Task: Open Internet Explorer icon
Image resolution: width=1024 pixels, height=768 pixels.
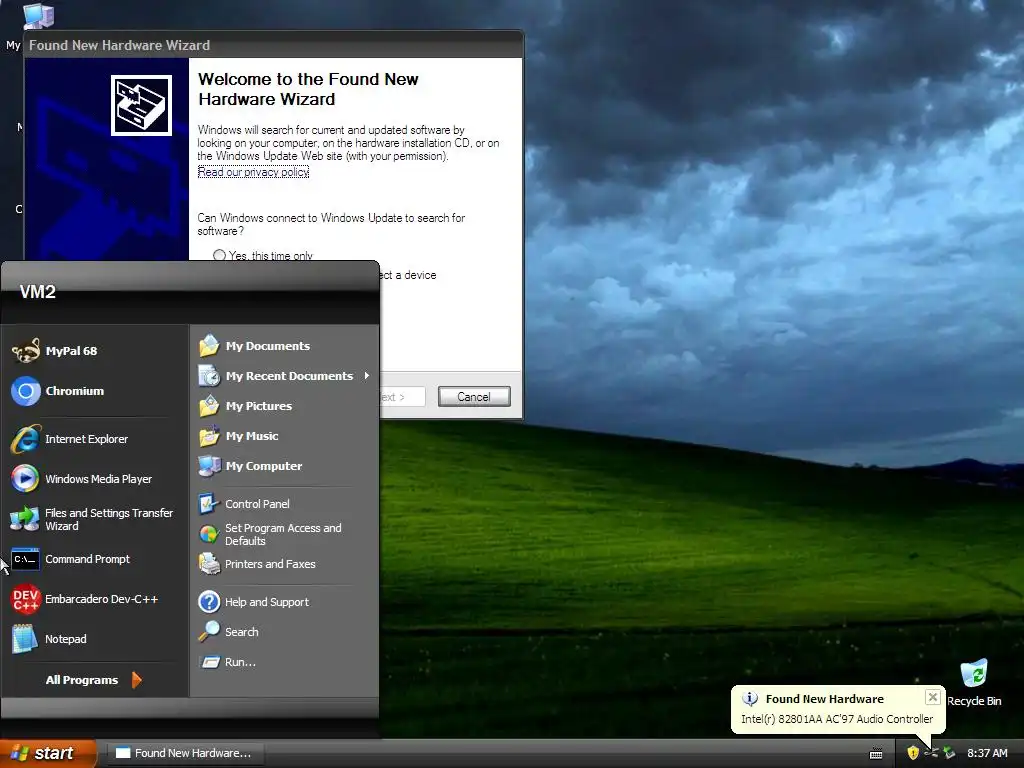Action: 25,439
